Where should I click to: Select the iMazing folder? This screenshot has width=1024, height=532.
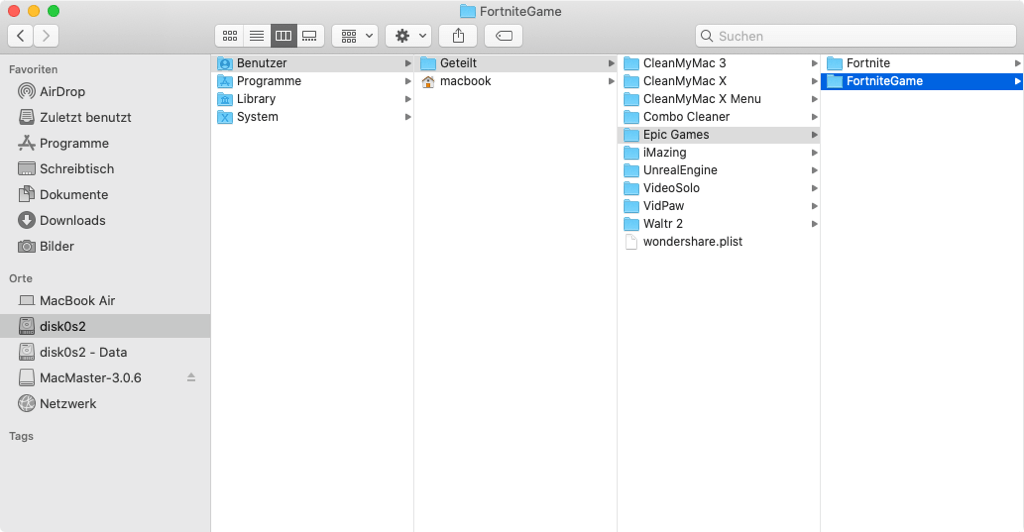click(x=720, y=152)
